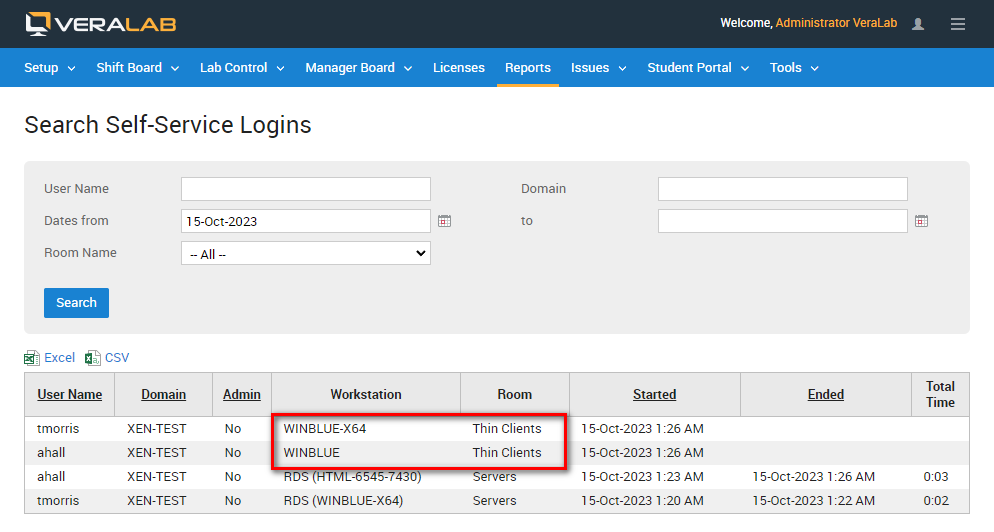Image resolution: width=994 pixels, height=532 pixels.
Task: Open the hamburger menu icon
Action: click(x=957, y=24)
